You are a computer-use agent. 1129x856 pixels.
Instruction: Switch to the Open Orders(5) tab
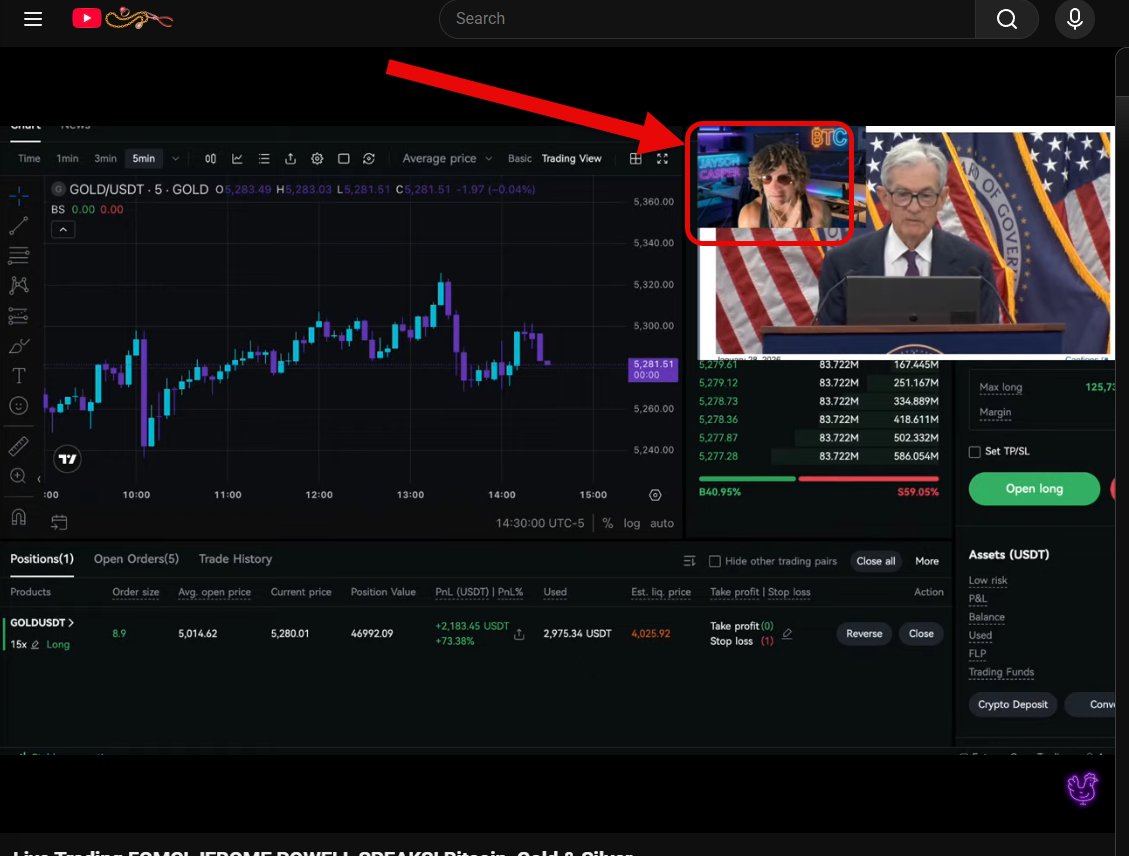point(136,559)
